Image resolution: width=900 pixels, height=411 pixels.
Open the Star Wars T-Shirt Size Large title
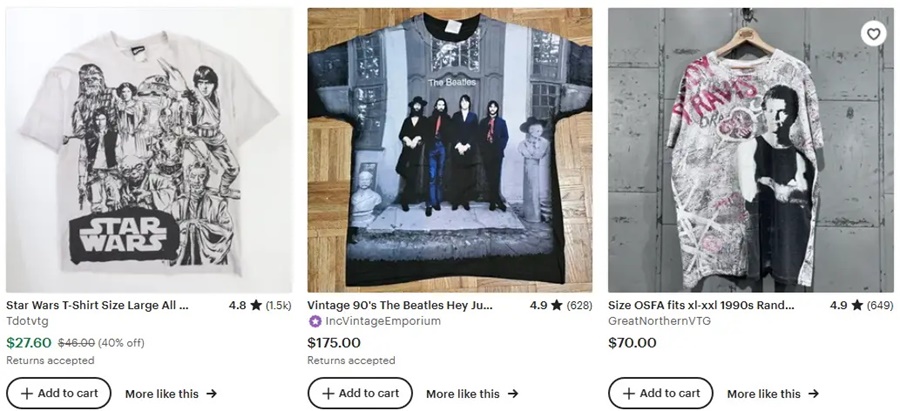pyautogui.click(x=97, y=305)
